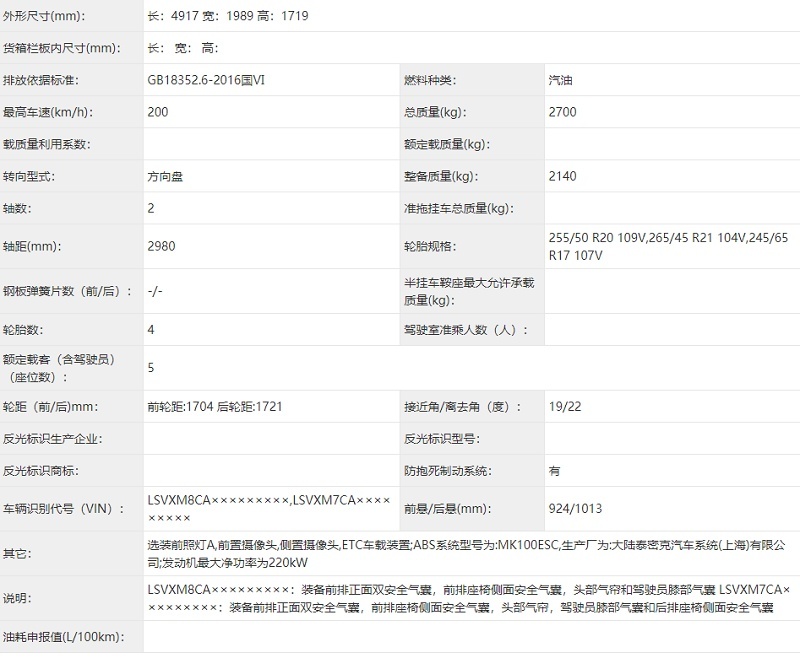Select curb weight value 2140
Image resolution: width=800 pixels, height=669 pixels.
tap(563, 177)
